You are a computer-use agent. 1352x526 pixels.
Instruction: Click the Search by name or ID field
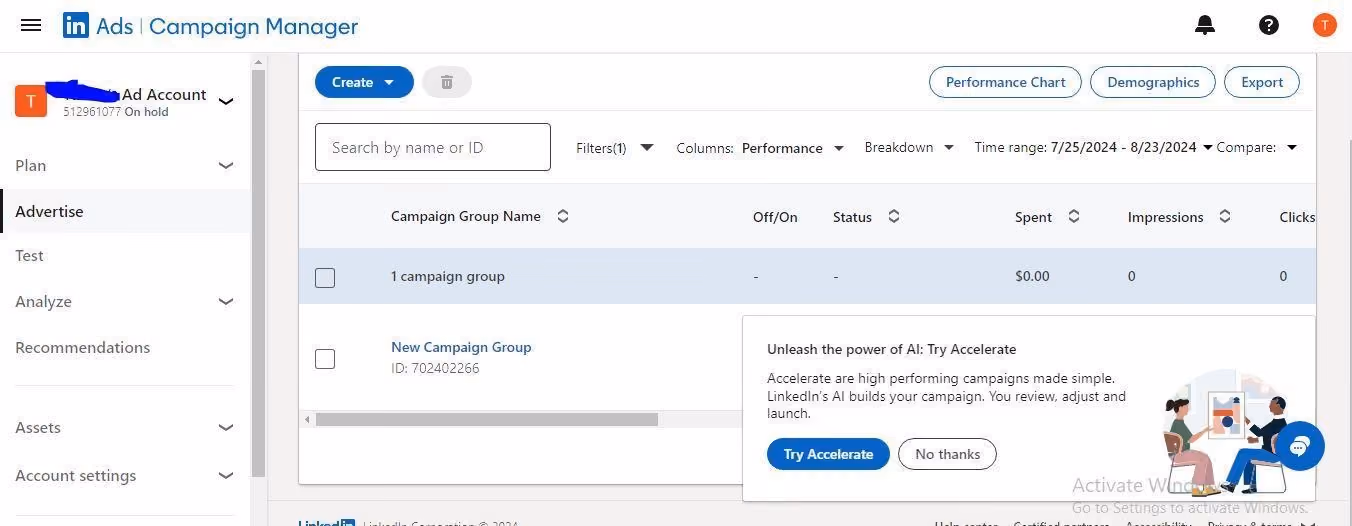pos(433,147)
